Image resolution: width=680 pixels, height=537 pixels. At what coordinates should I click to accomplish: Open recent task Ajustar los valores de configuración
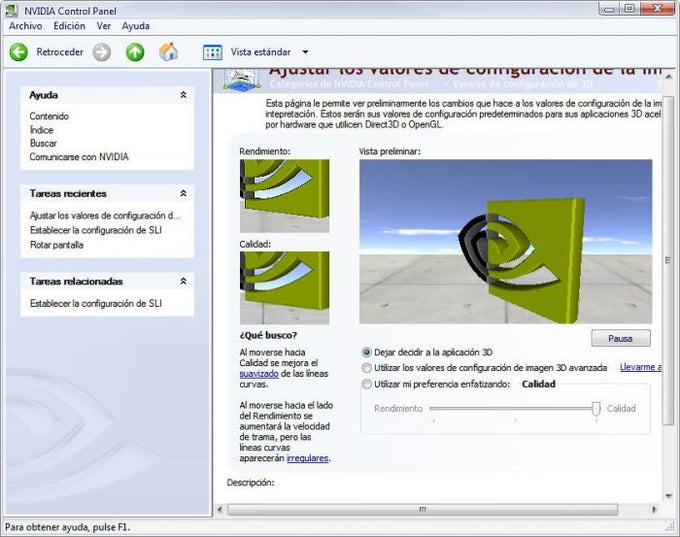[105, 216]
